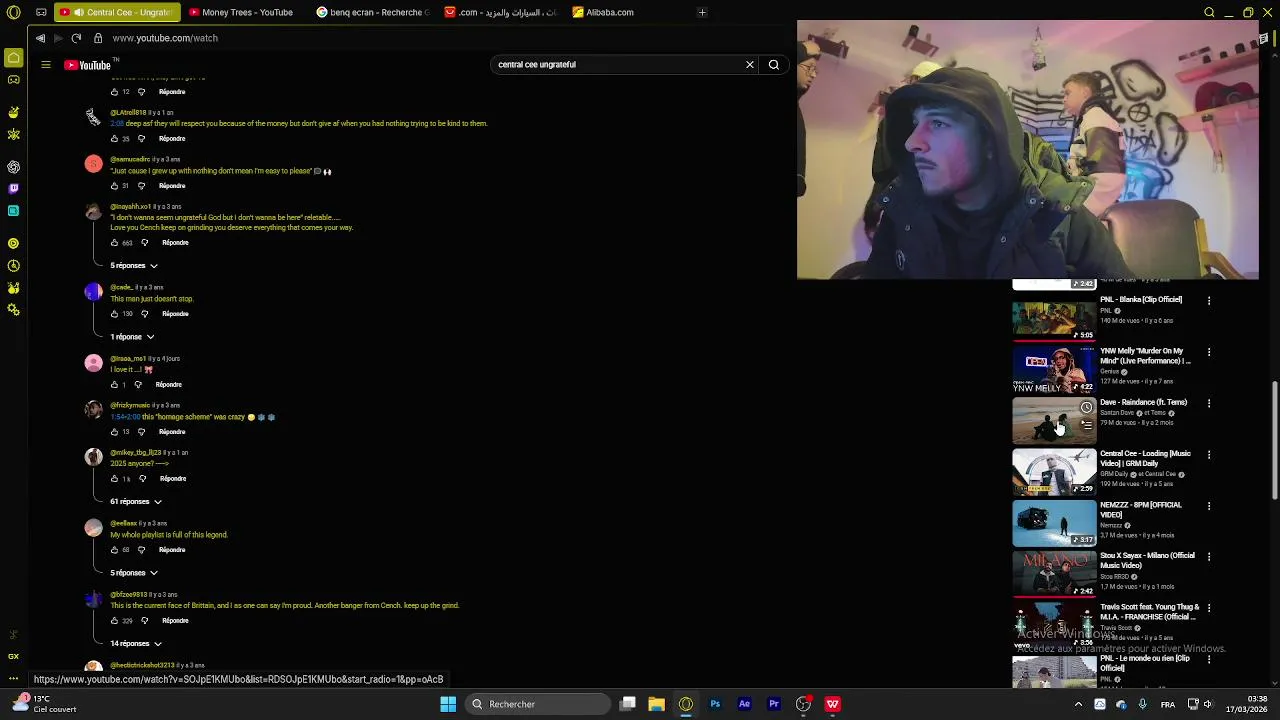Open @bfzee9813 channel from comment author
1280x720 pixels.
pos(128,595)
